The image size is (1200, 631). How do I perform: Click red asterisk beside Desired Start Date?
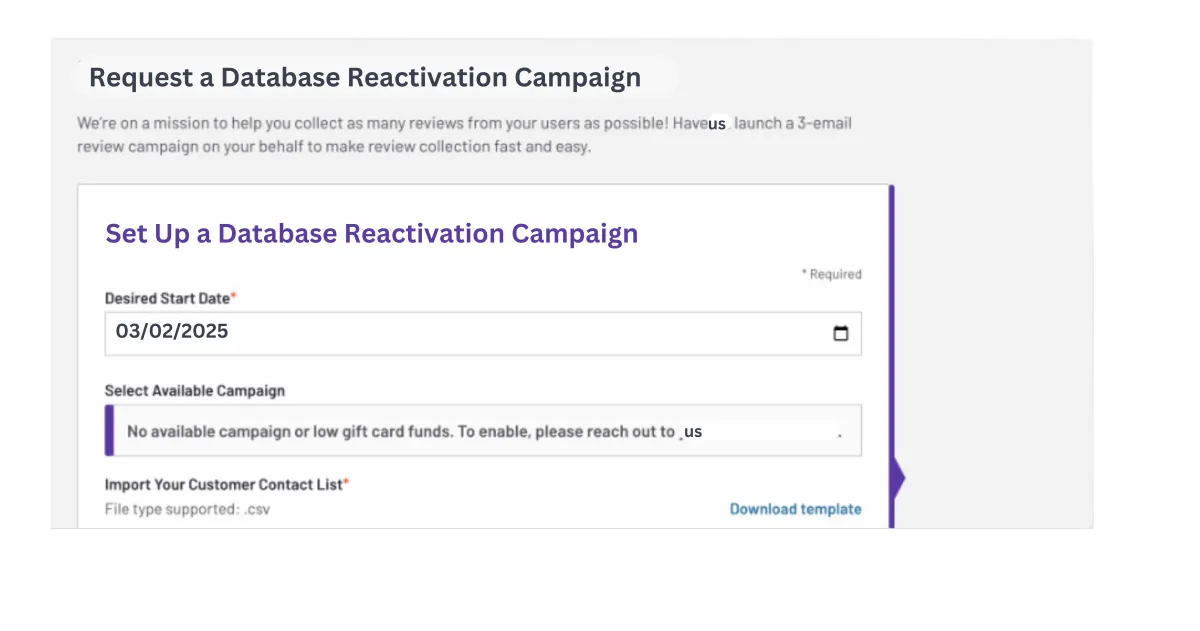click(x=234, y=297)
